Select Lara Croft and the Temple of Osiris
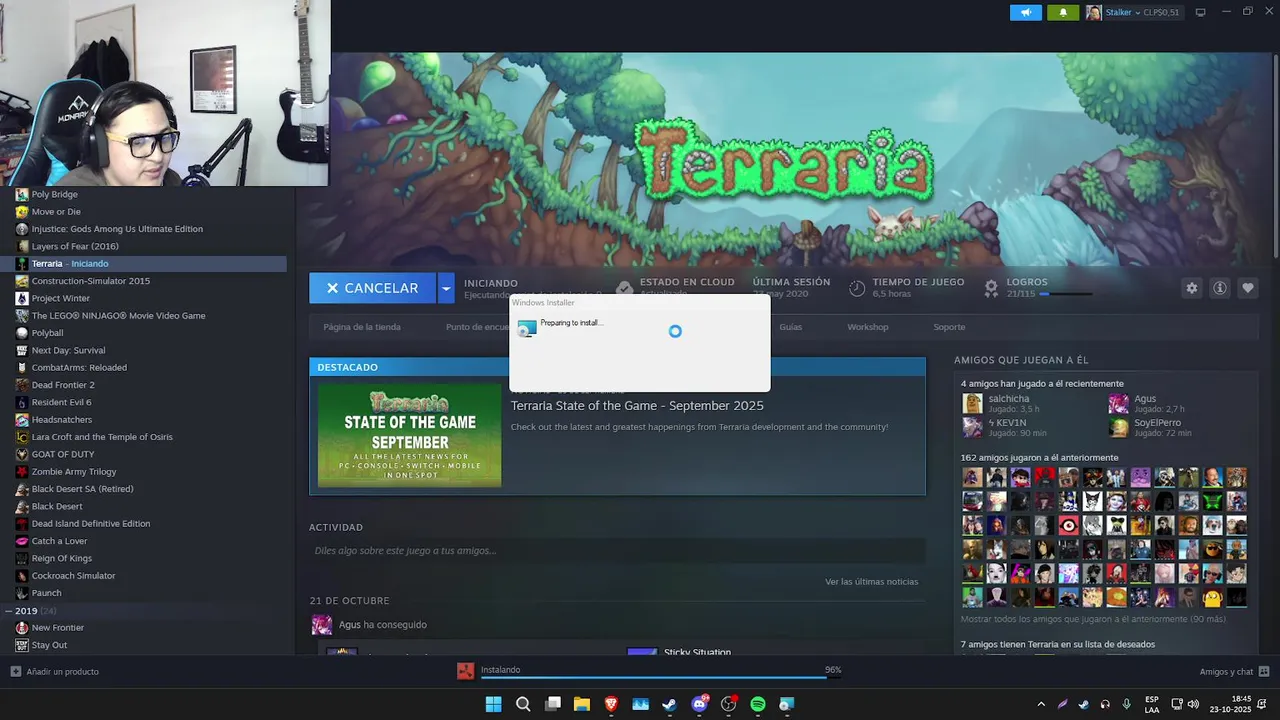1280x720 pixels. (102, 437)
